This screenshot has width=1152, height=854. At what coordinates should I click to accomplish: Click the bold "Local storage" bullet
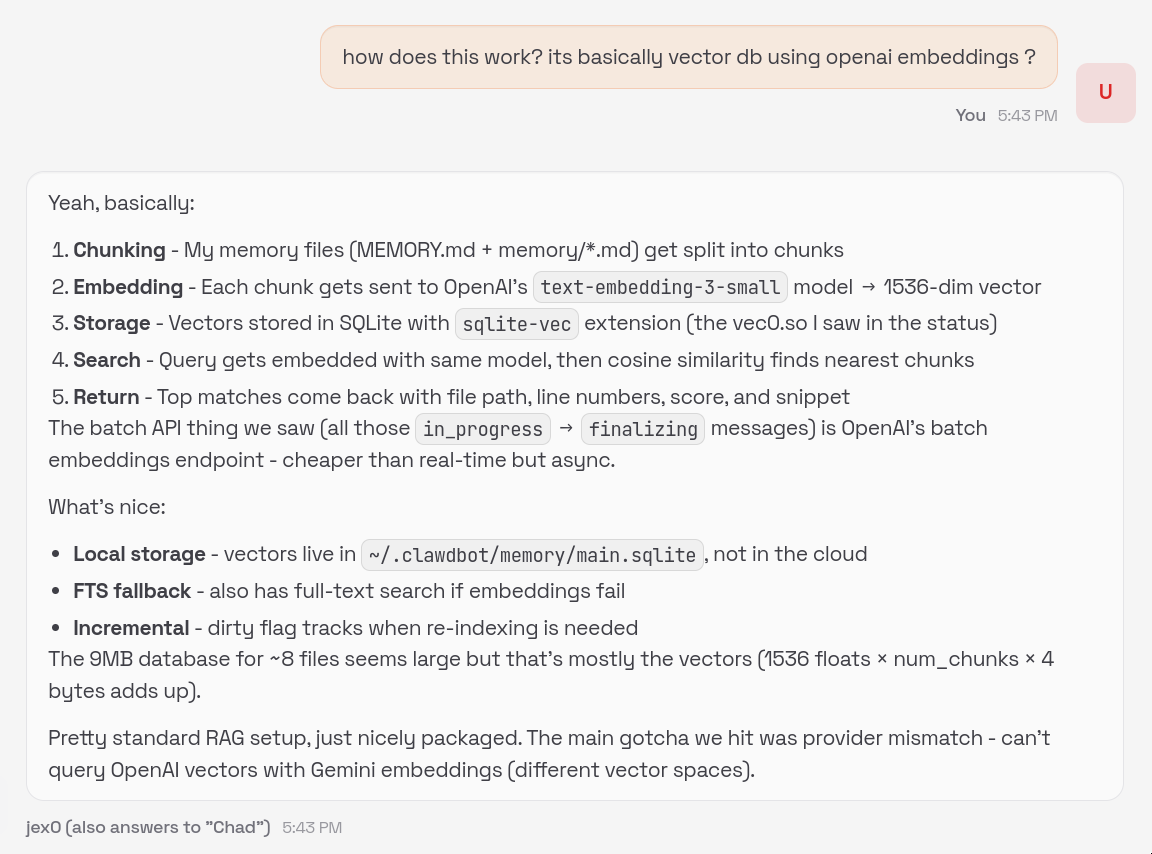point(139,554)
